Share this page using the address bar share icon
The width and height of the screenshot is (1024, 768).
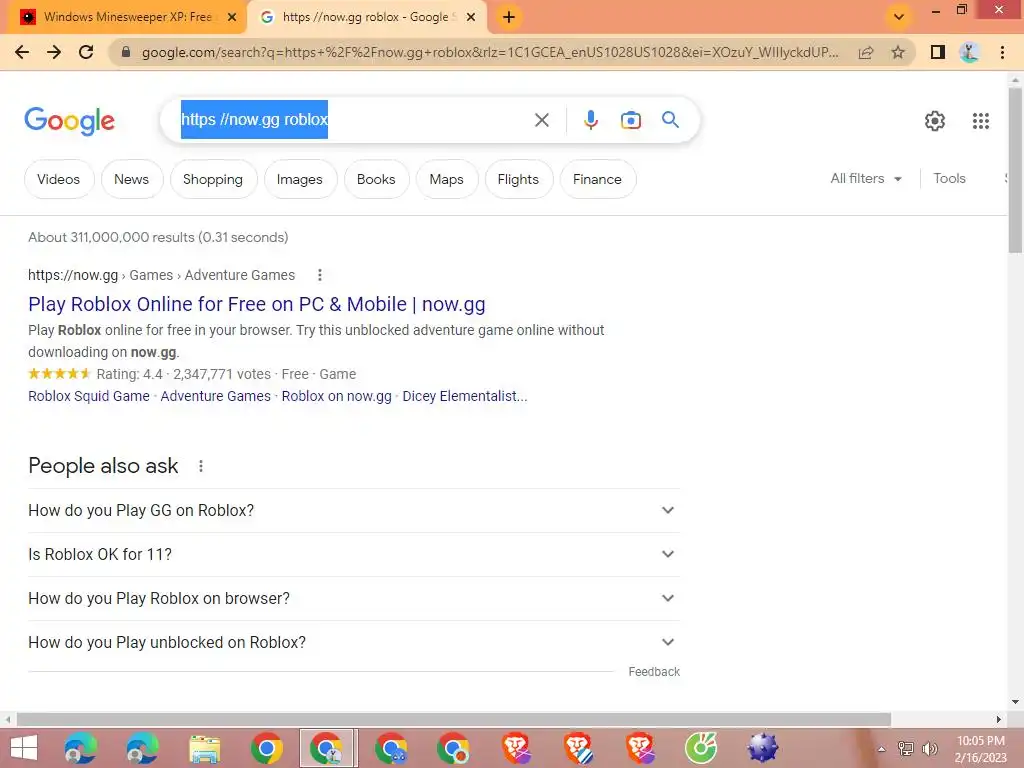(865, 52)
